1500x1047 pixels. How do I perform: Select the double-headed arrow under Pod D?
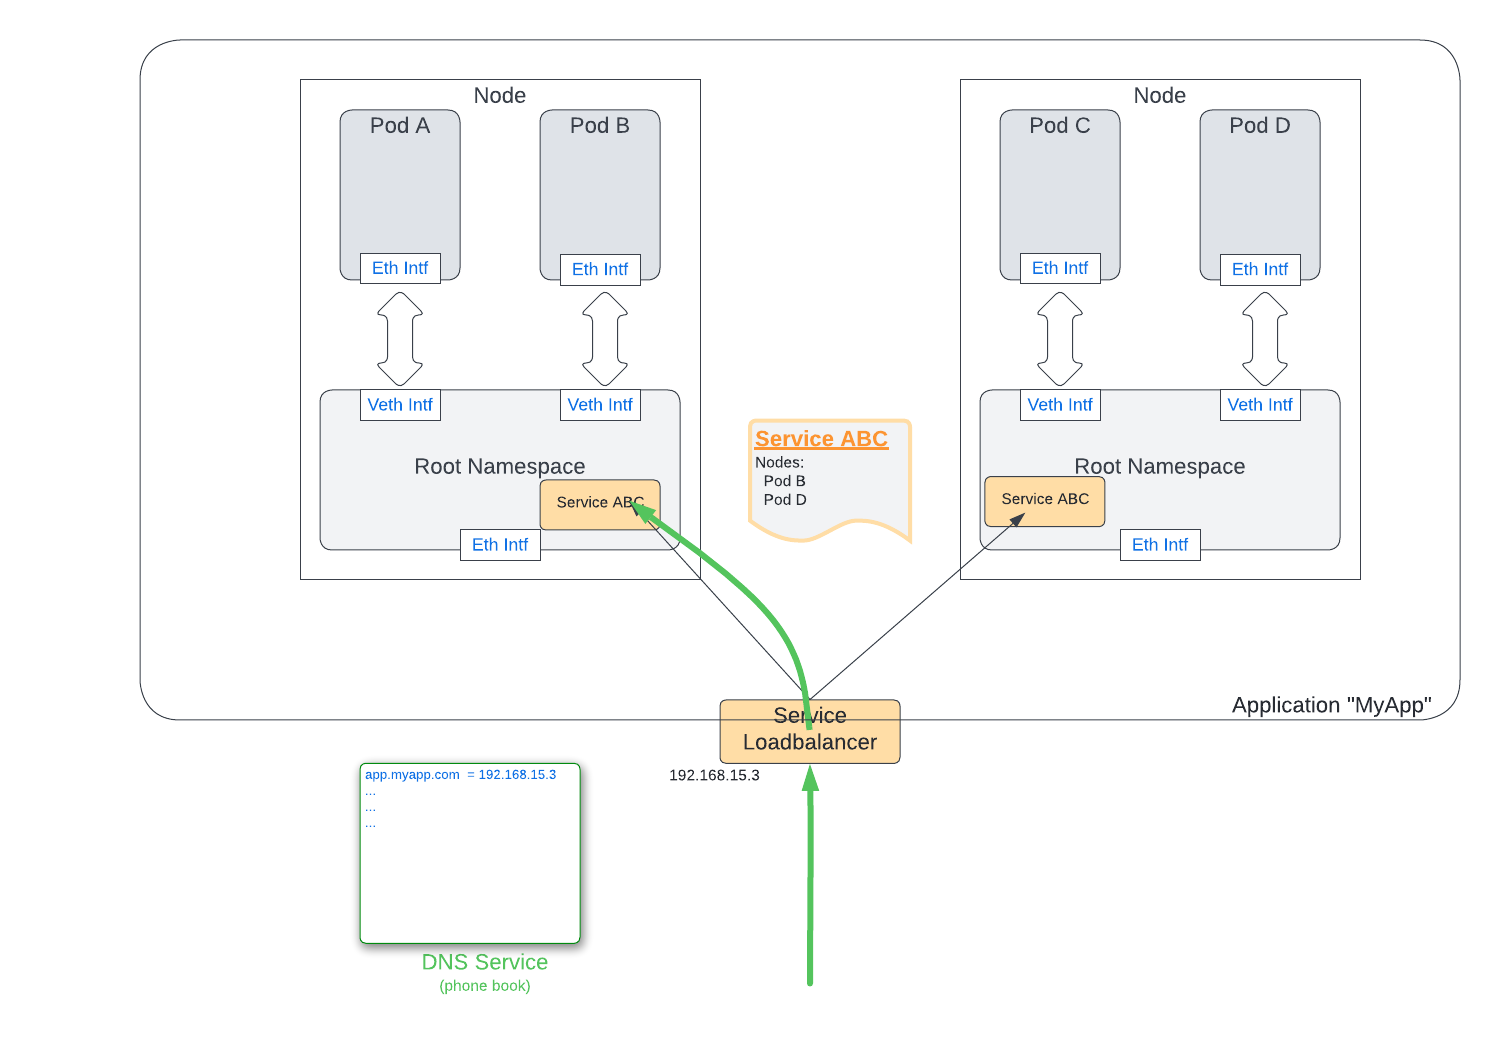(x=1265, y=338)
